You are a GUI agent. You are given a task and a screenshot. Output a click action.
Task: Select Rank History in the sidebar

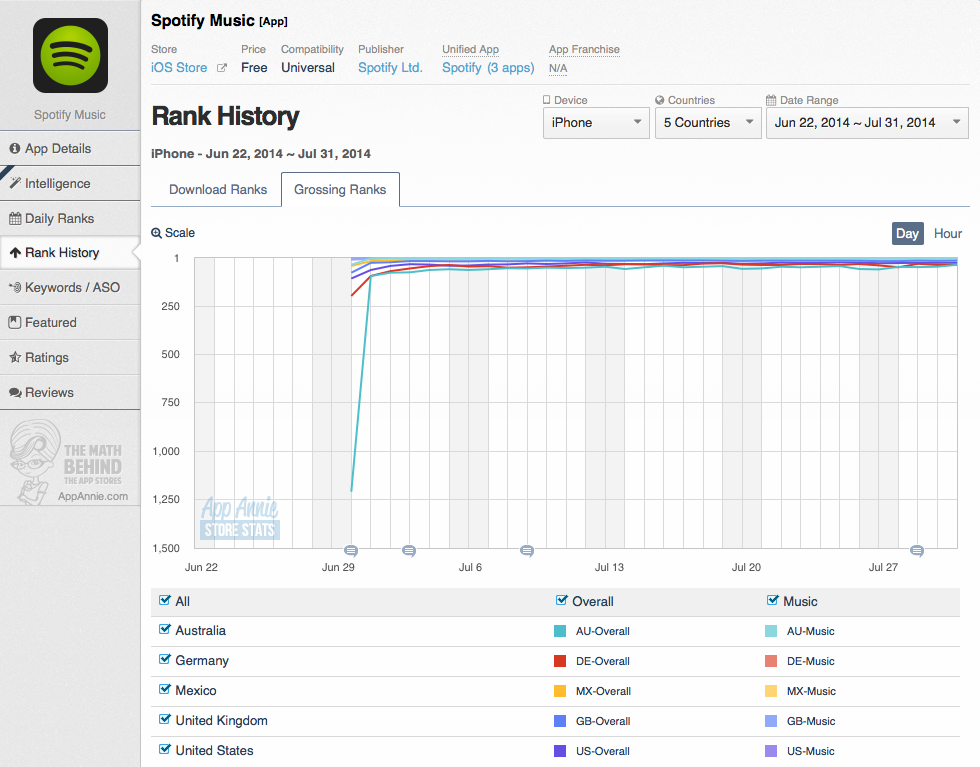point(70,253)
